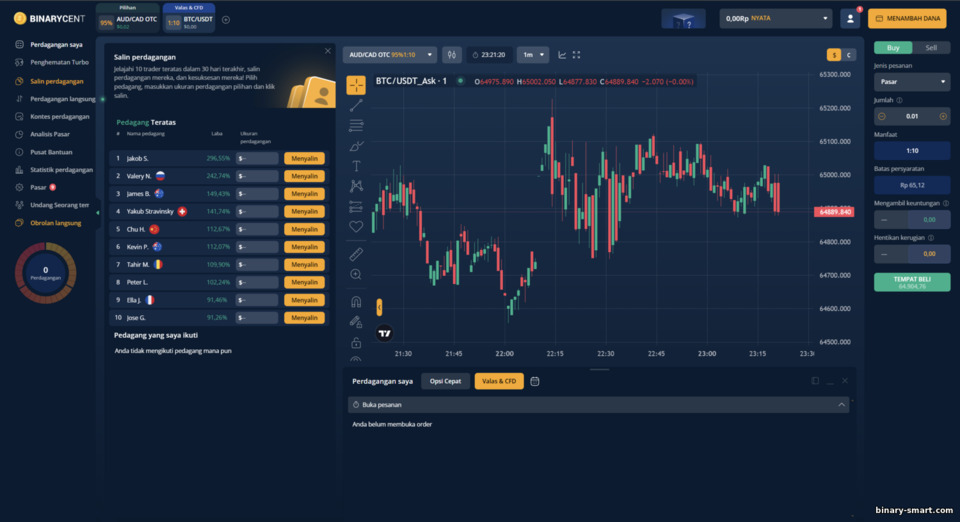Open the 1m timeframe dropdown
This screenshot has height=522, width=960.
(533, 55)
